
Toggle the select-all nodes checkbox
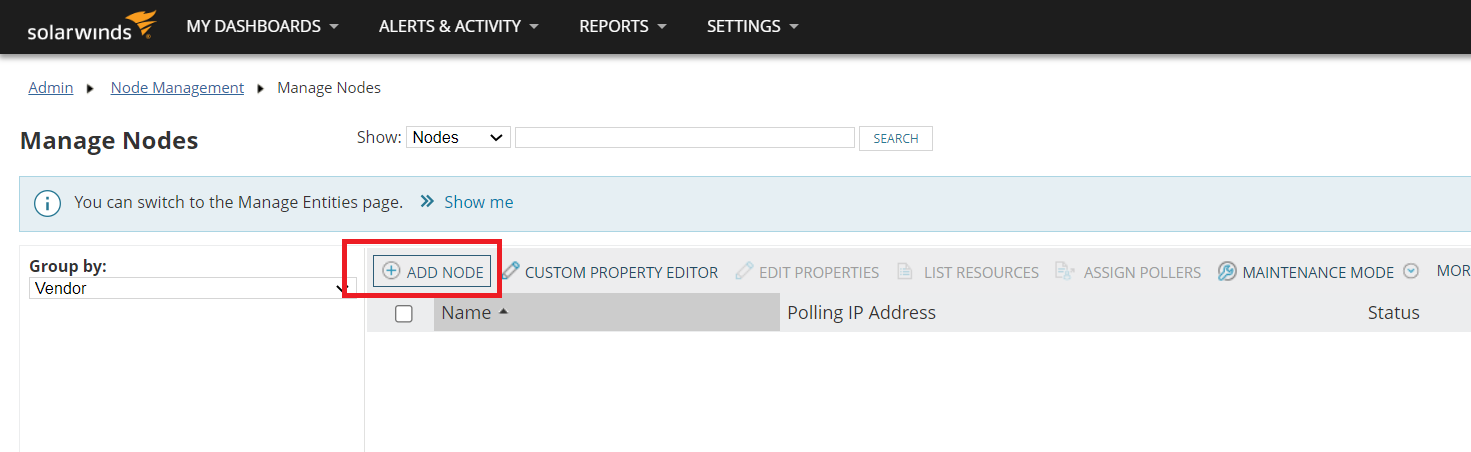[404, 314]
